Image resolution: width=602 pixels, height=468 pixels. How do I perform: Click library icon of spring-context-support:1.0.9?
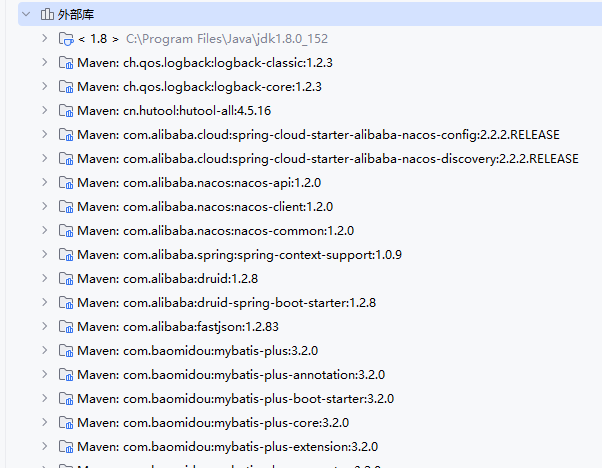click(x=66, y=255)
